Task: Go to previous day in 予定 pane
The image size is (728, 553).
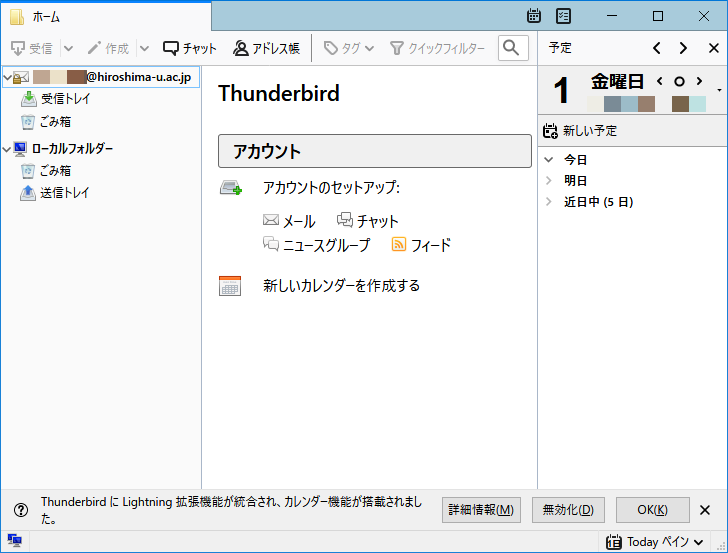Action: (x=656, y=48)
